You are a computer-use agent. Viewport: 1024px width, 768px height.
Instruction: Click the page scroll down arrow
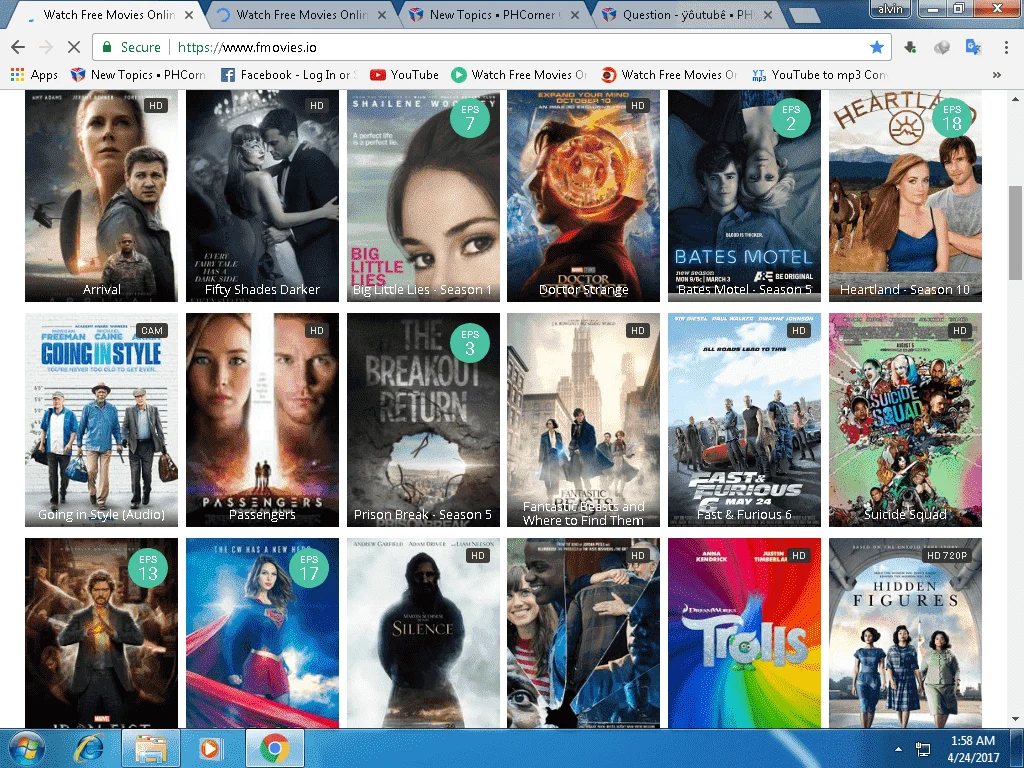point(1015,719)
